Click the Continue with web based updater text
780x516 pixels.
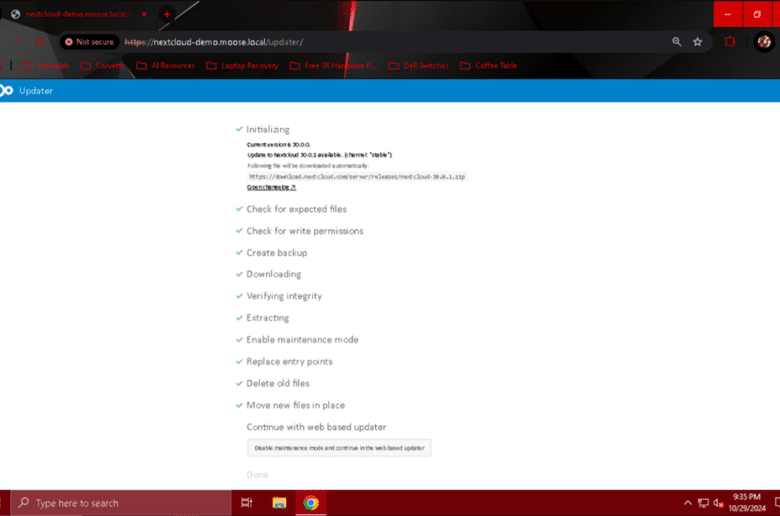(316, 427)
